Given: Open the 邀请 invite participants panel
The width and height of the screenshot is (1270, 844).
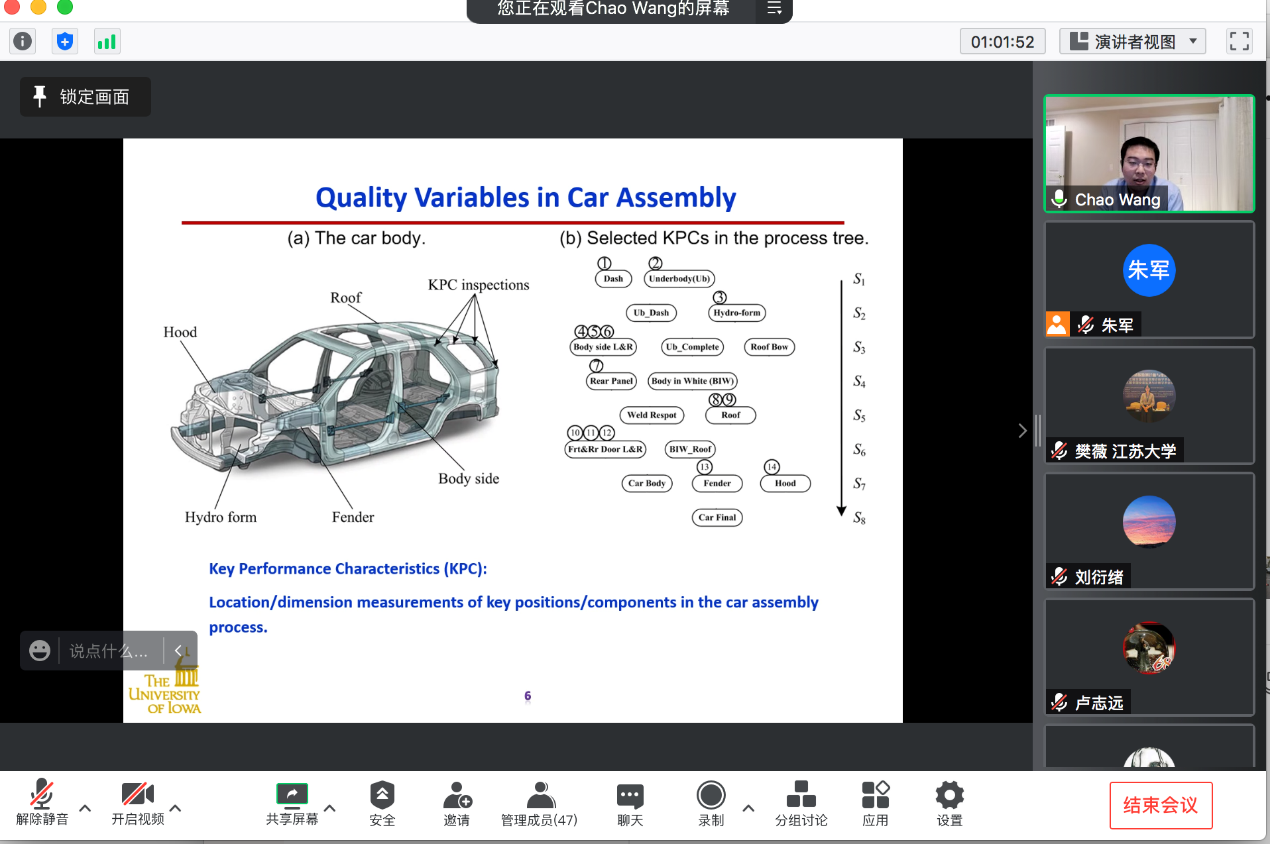Looking at the screenshot, I should click(457, 804).
